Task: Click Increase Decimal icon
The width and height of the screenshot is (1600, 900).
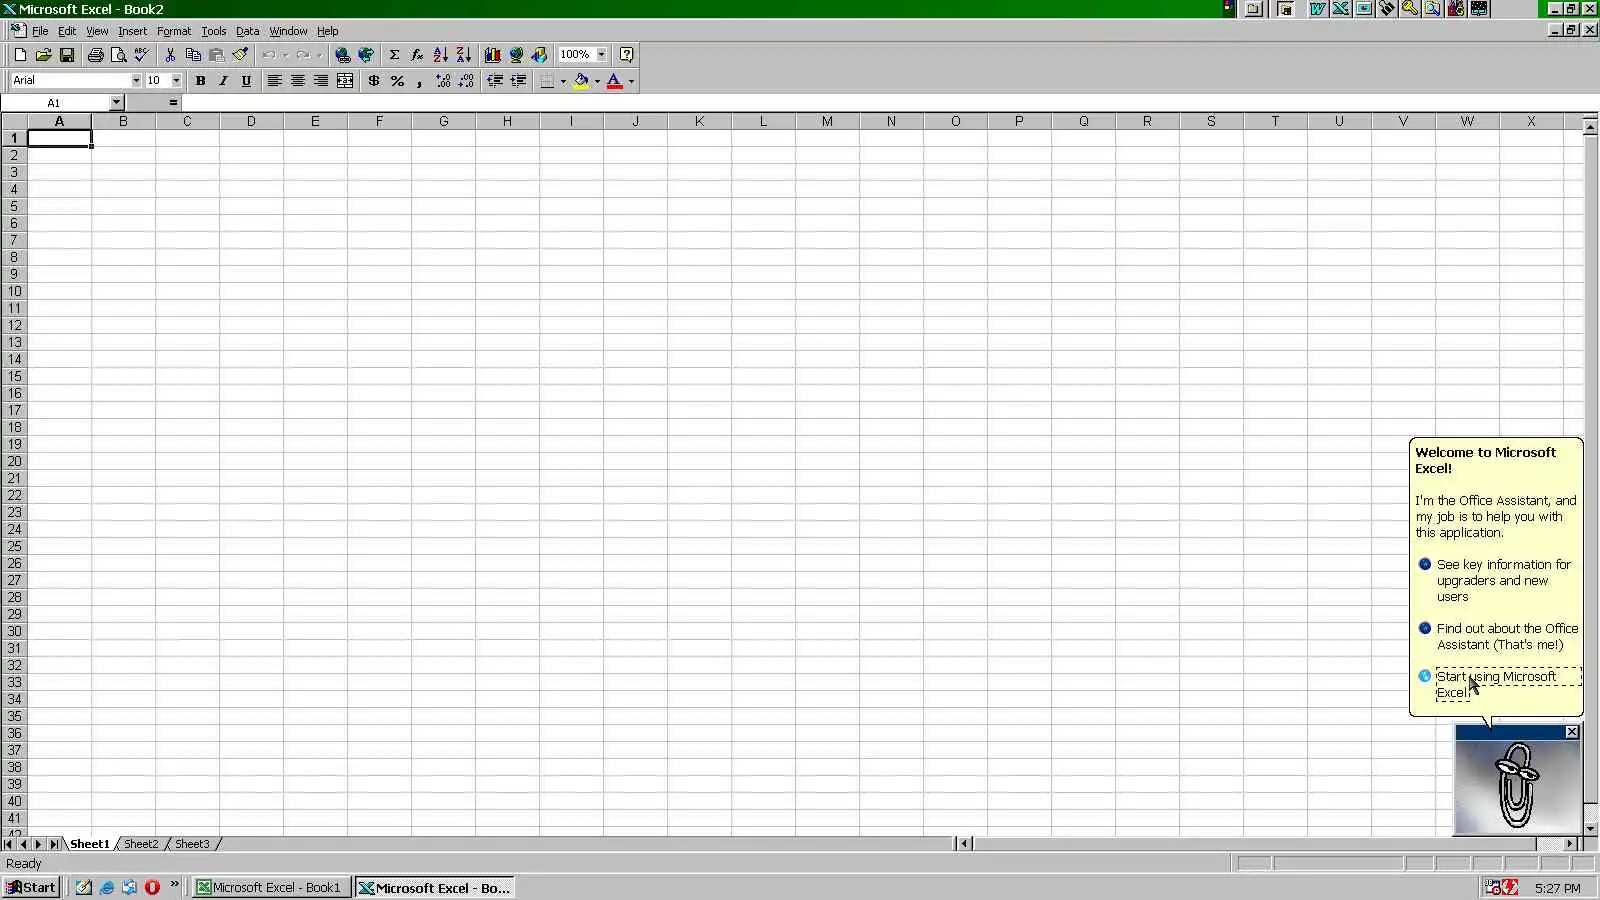Action: coord(443,81)
